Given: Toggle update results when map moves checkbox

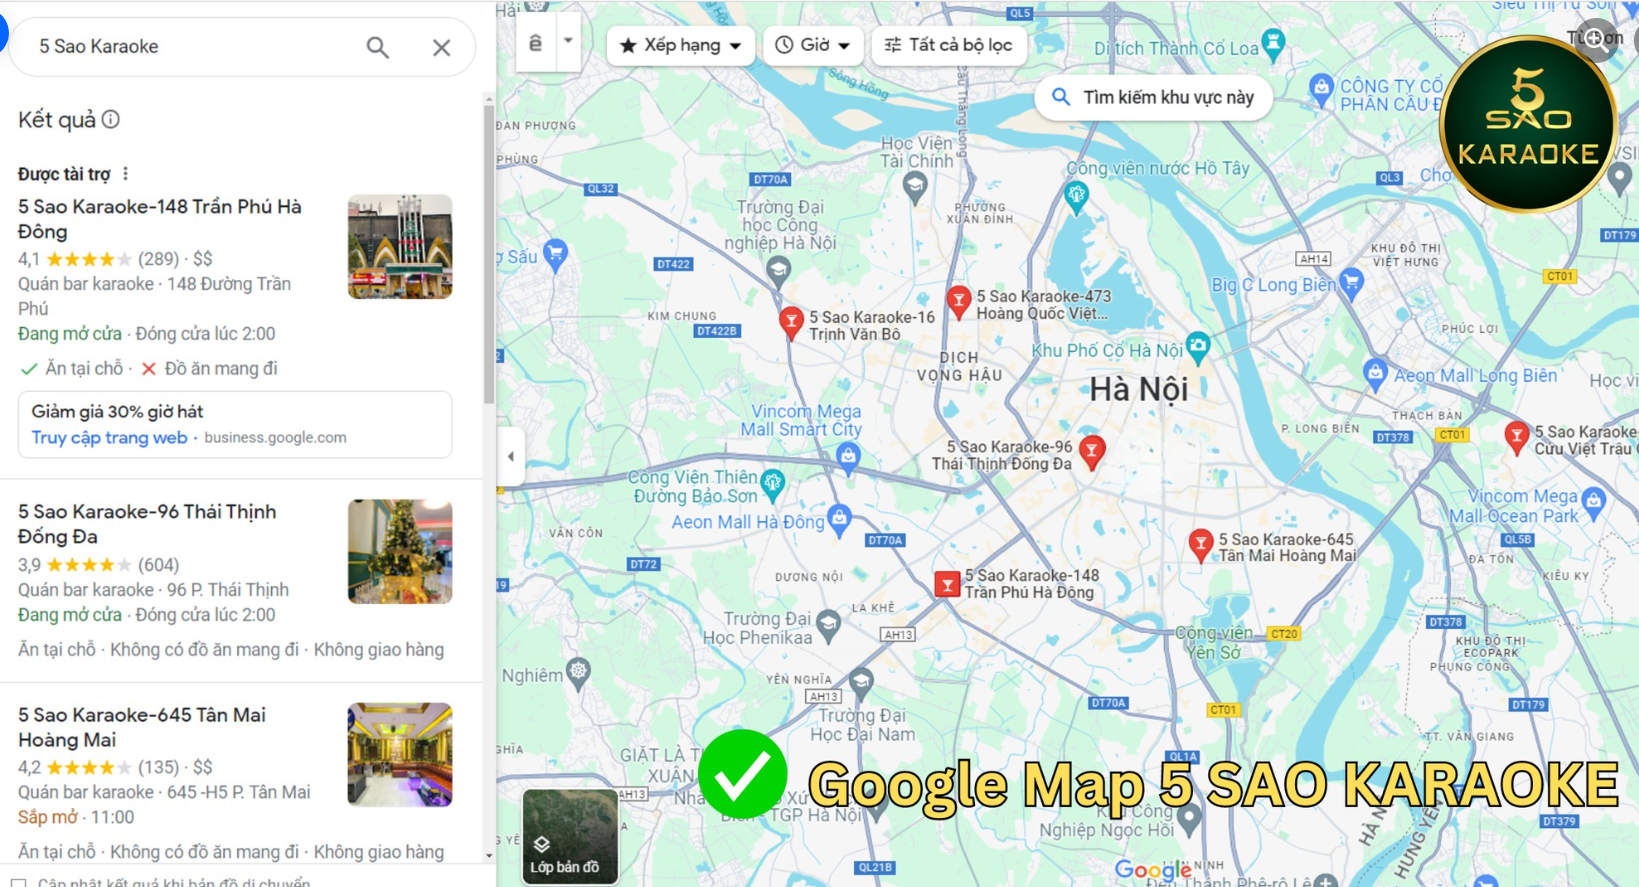Looking at the screenshot, I should [x=18, y=883].
